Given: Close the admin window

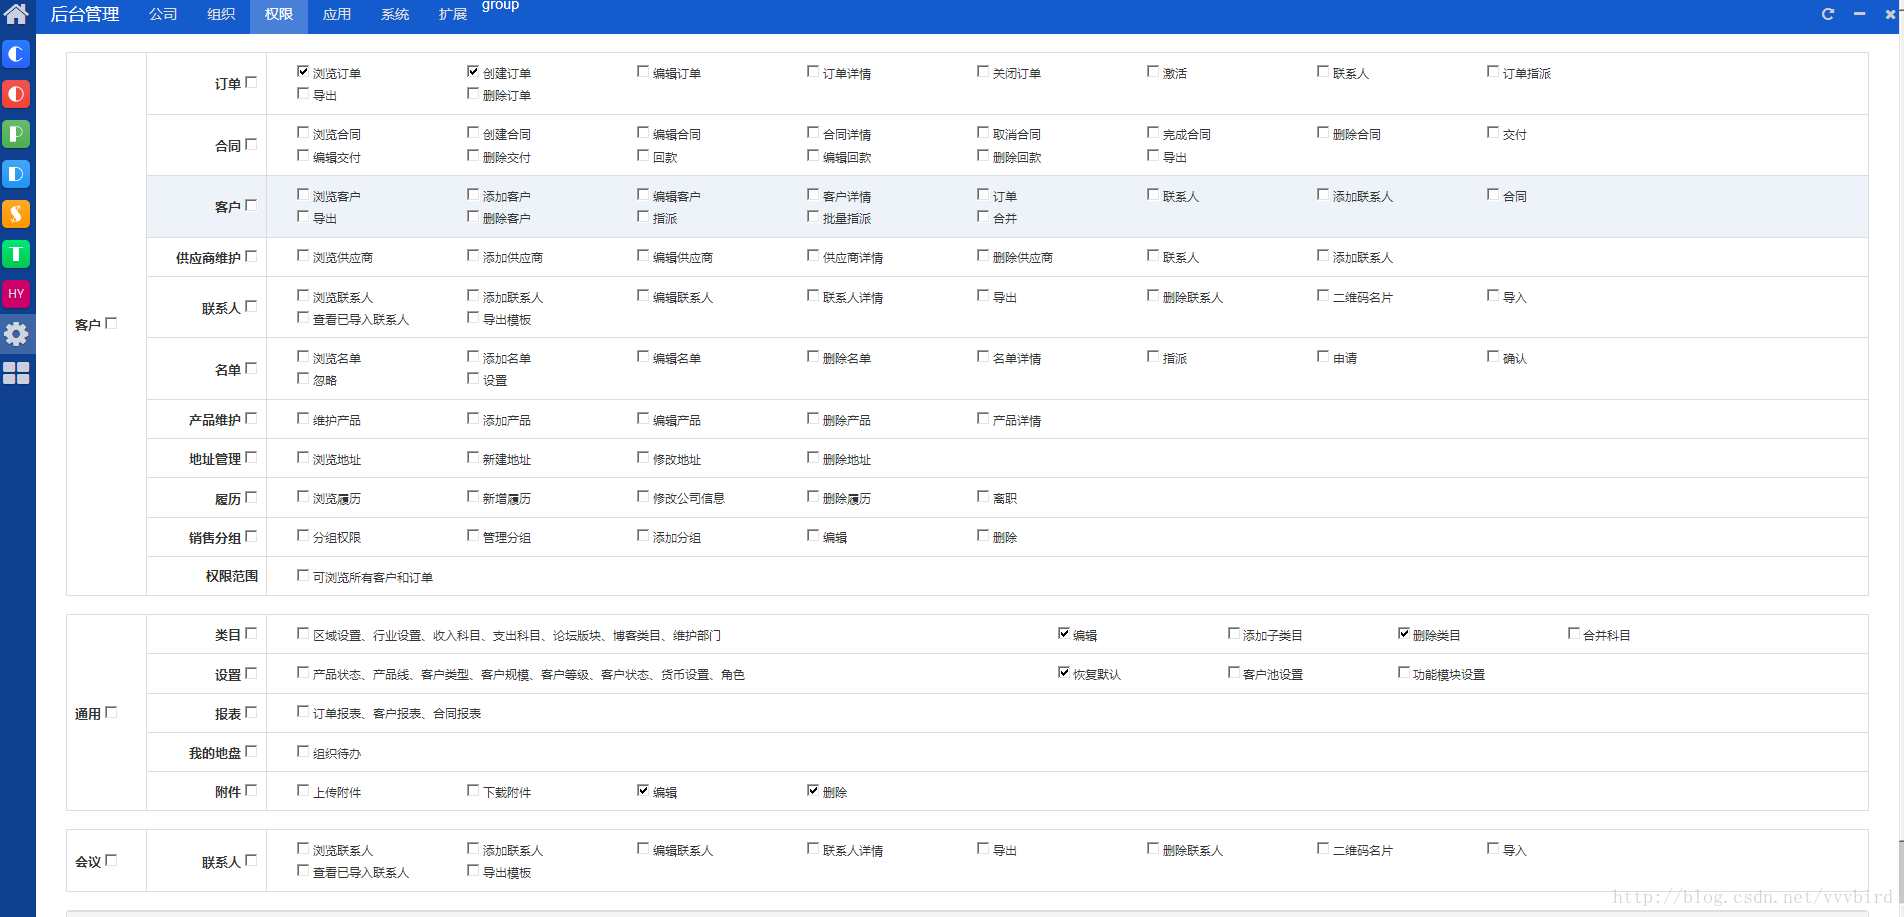Looking at the screenshot, I should point(1890,14).
